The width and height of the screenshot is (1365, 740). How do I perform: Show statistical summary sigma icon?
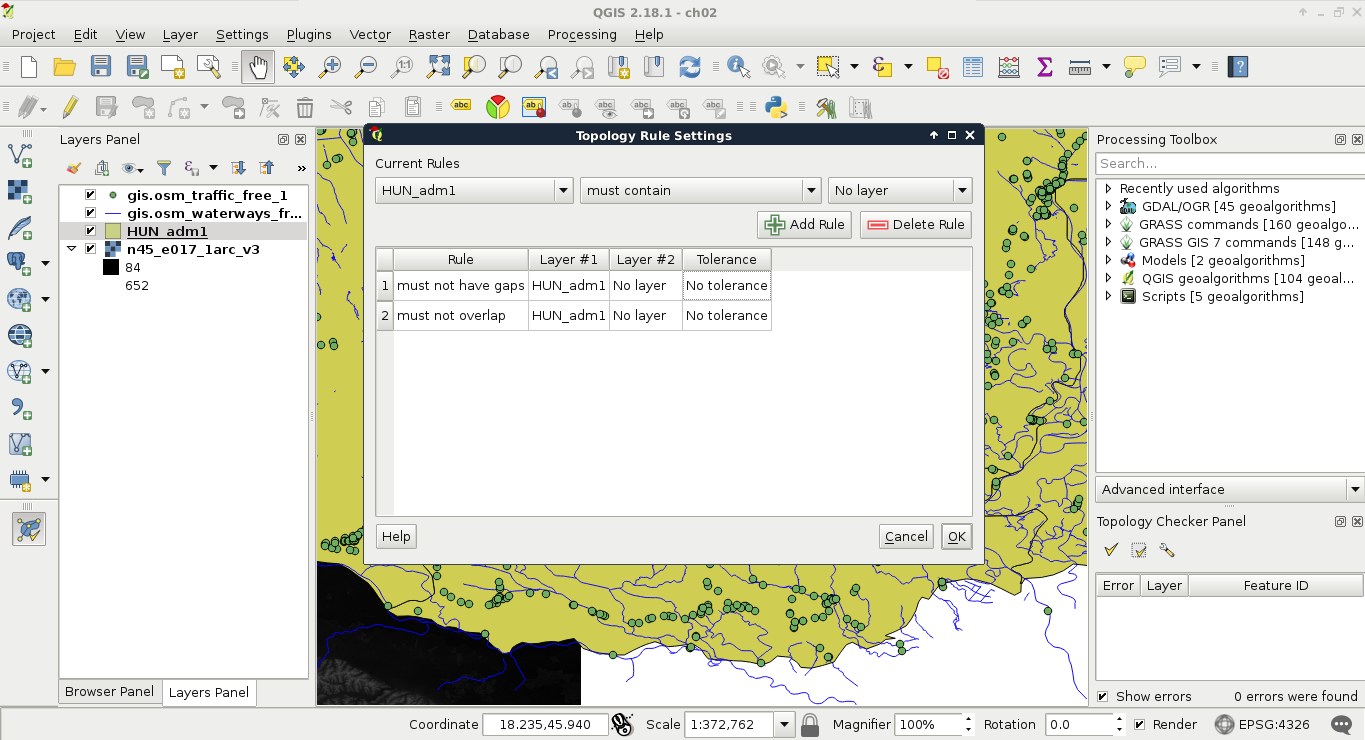coord(1045,67)
